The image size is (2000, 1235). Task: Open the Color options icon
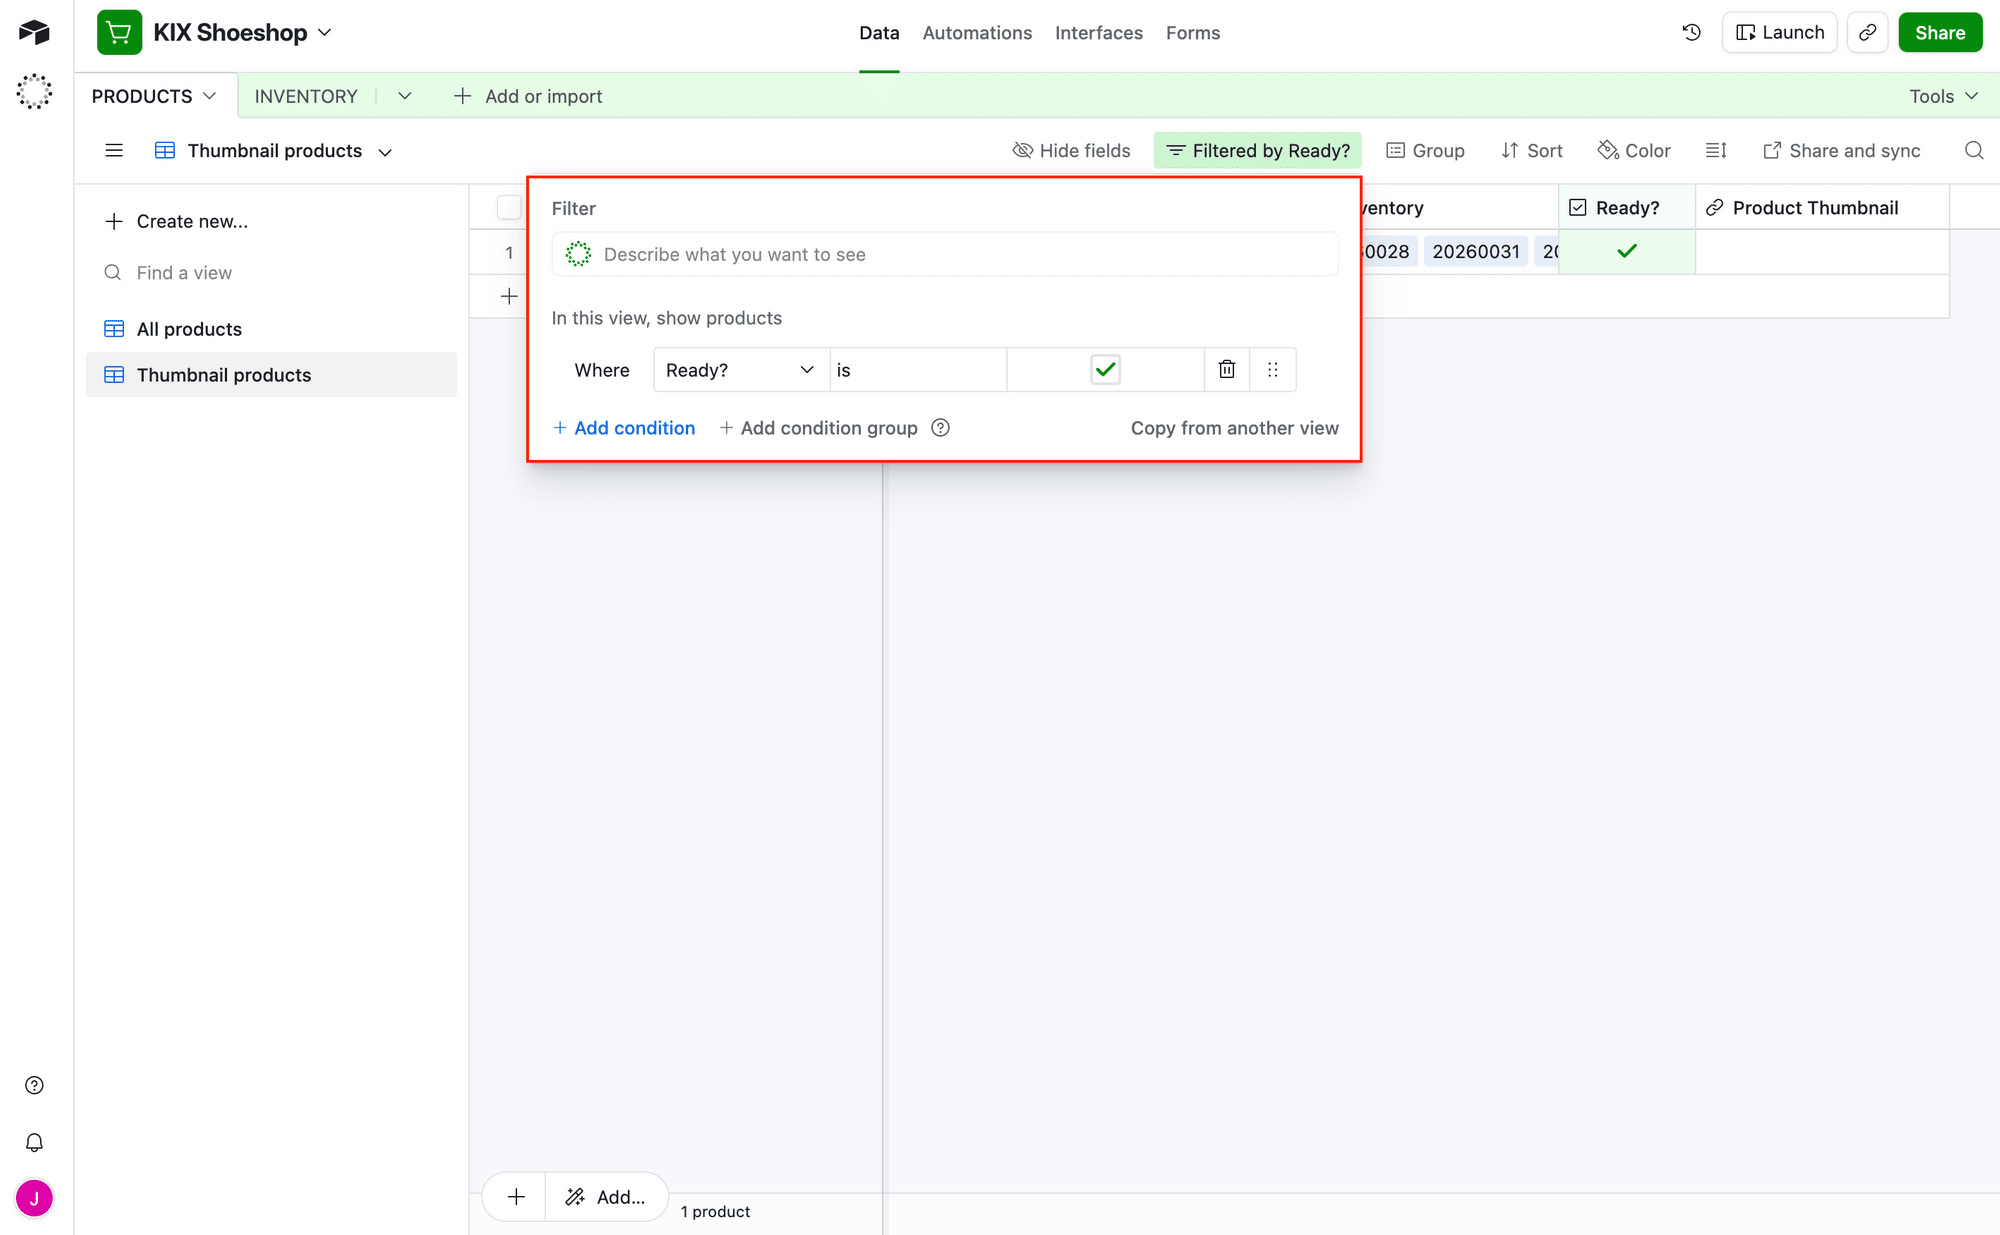(1634, 150)
